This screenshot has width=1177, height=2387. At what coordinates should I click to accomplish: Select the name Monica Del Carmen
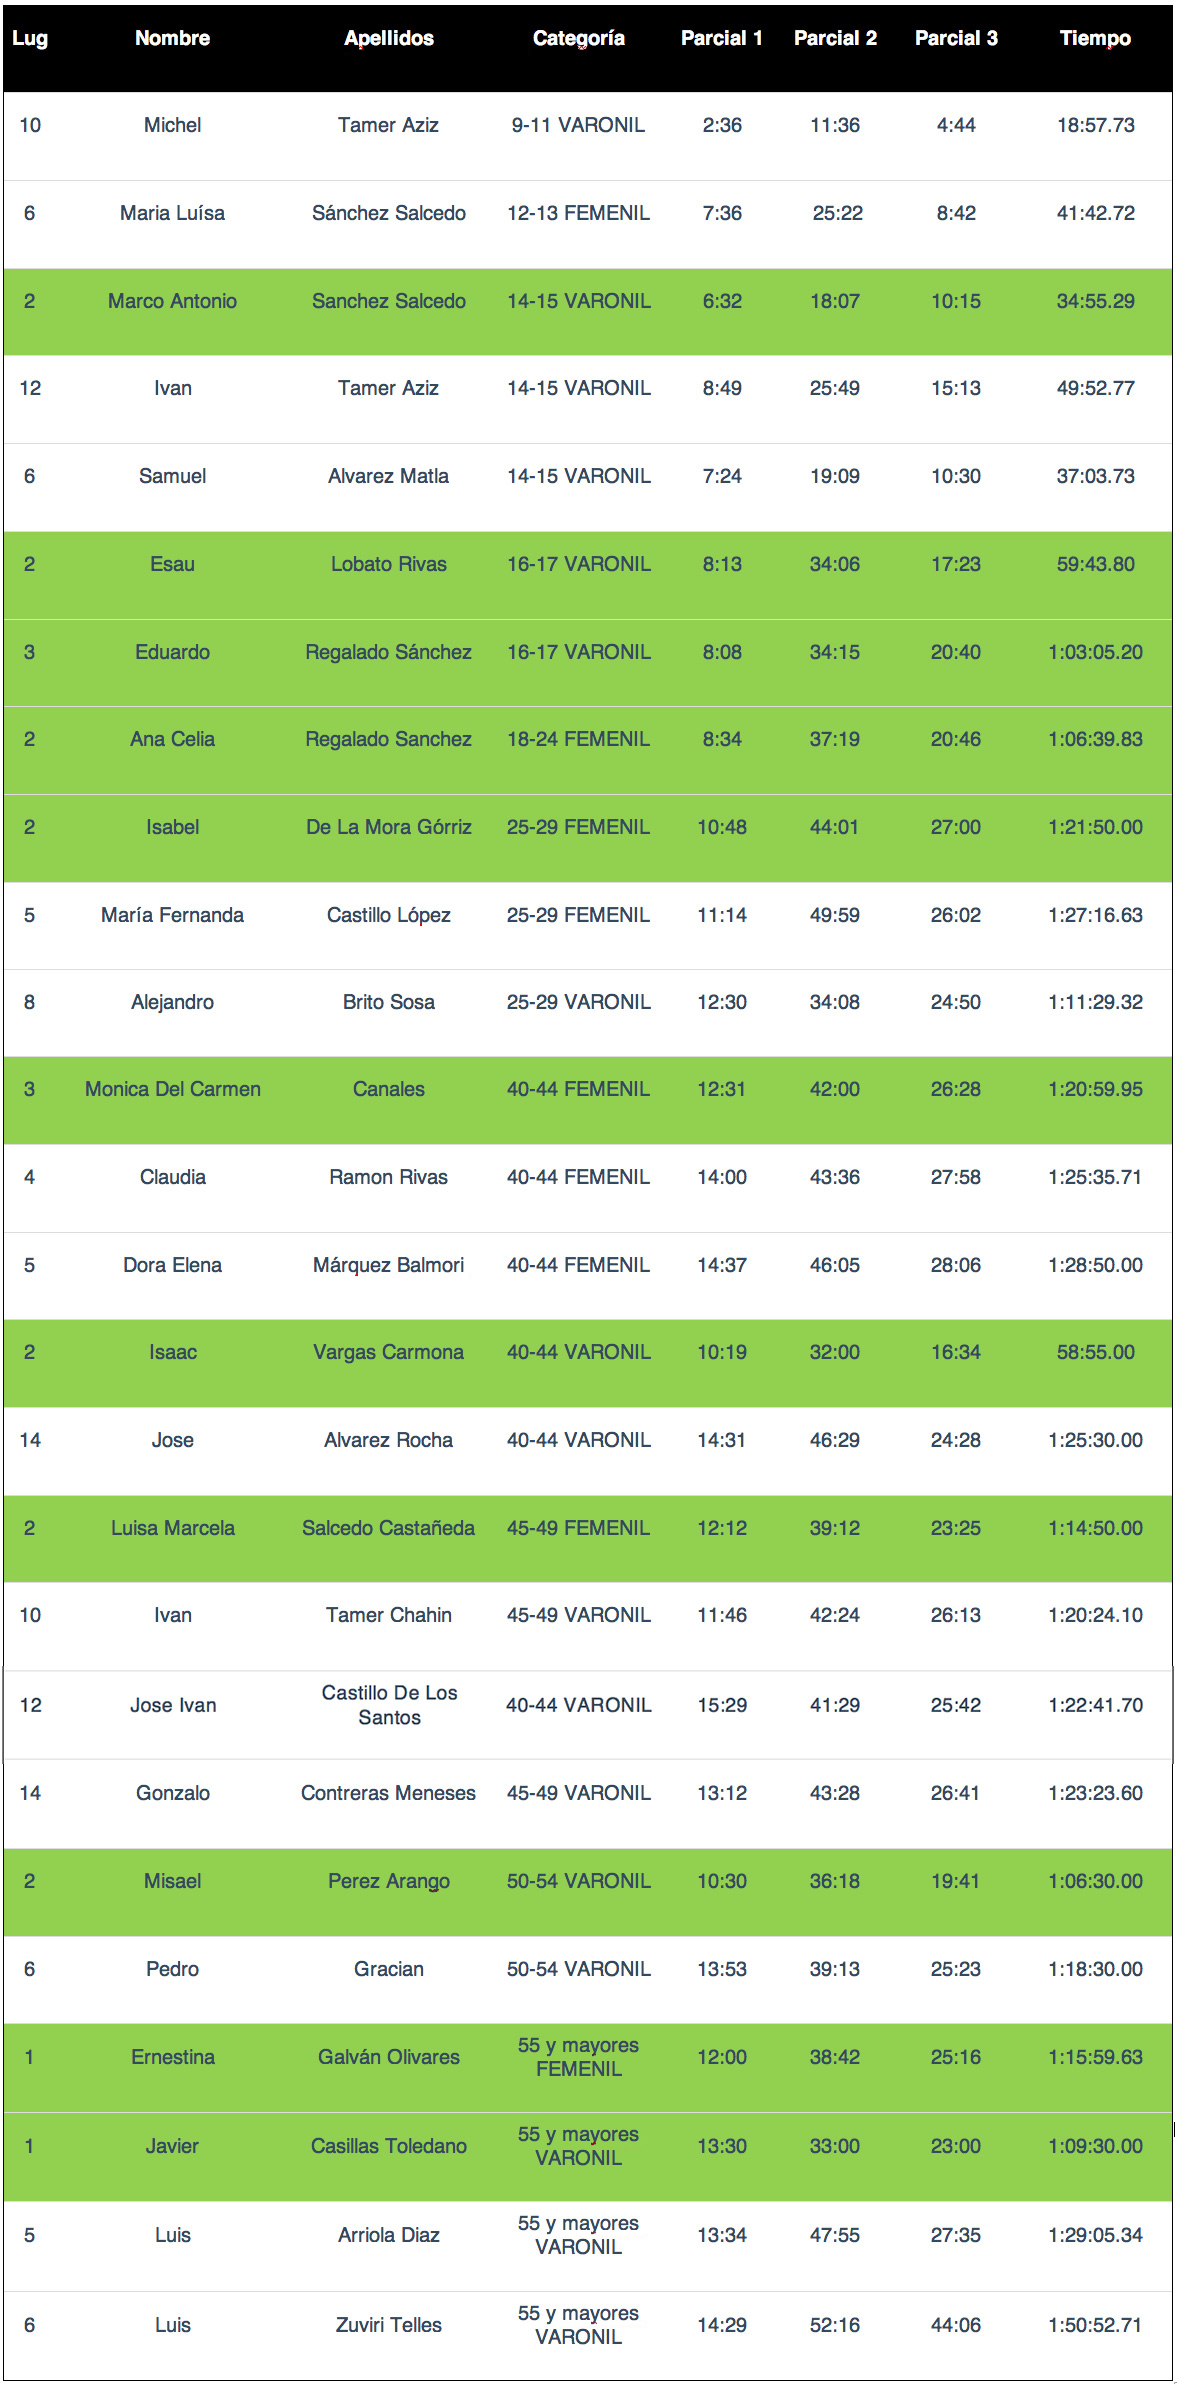click(x=172, y=1089)
